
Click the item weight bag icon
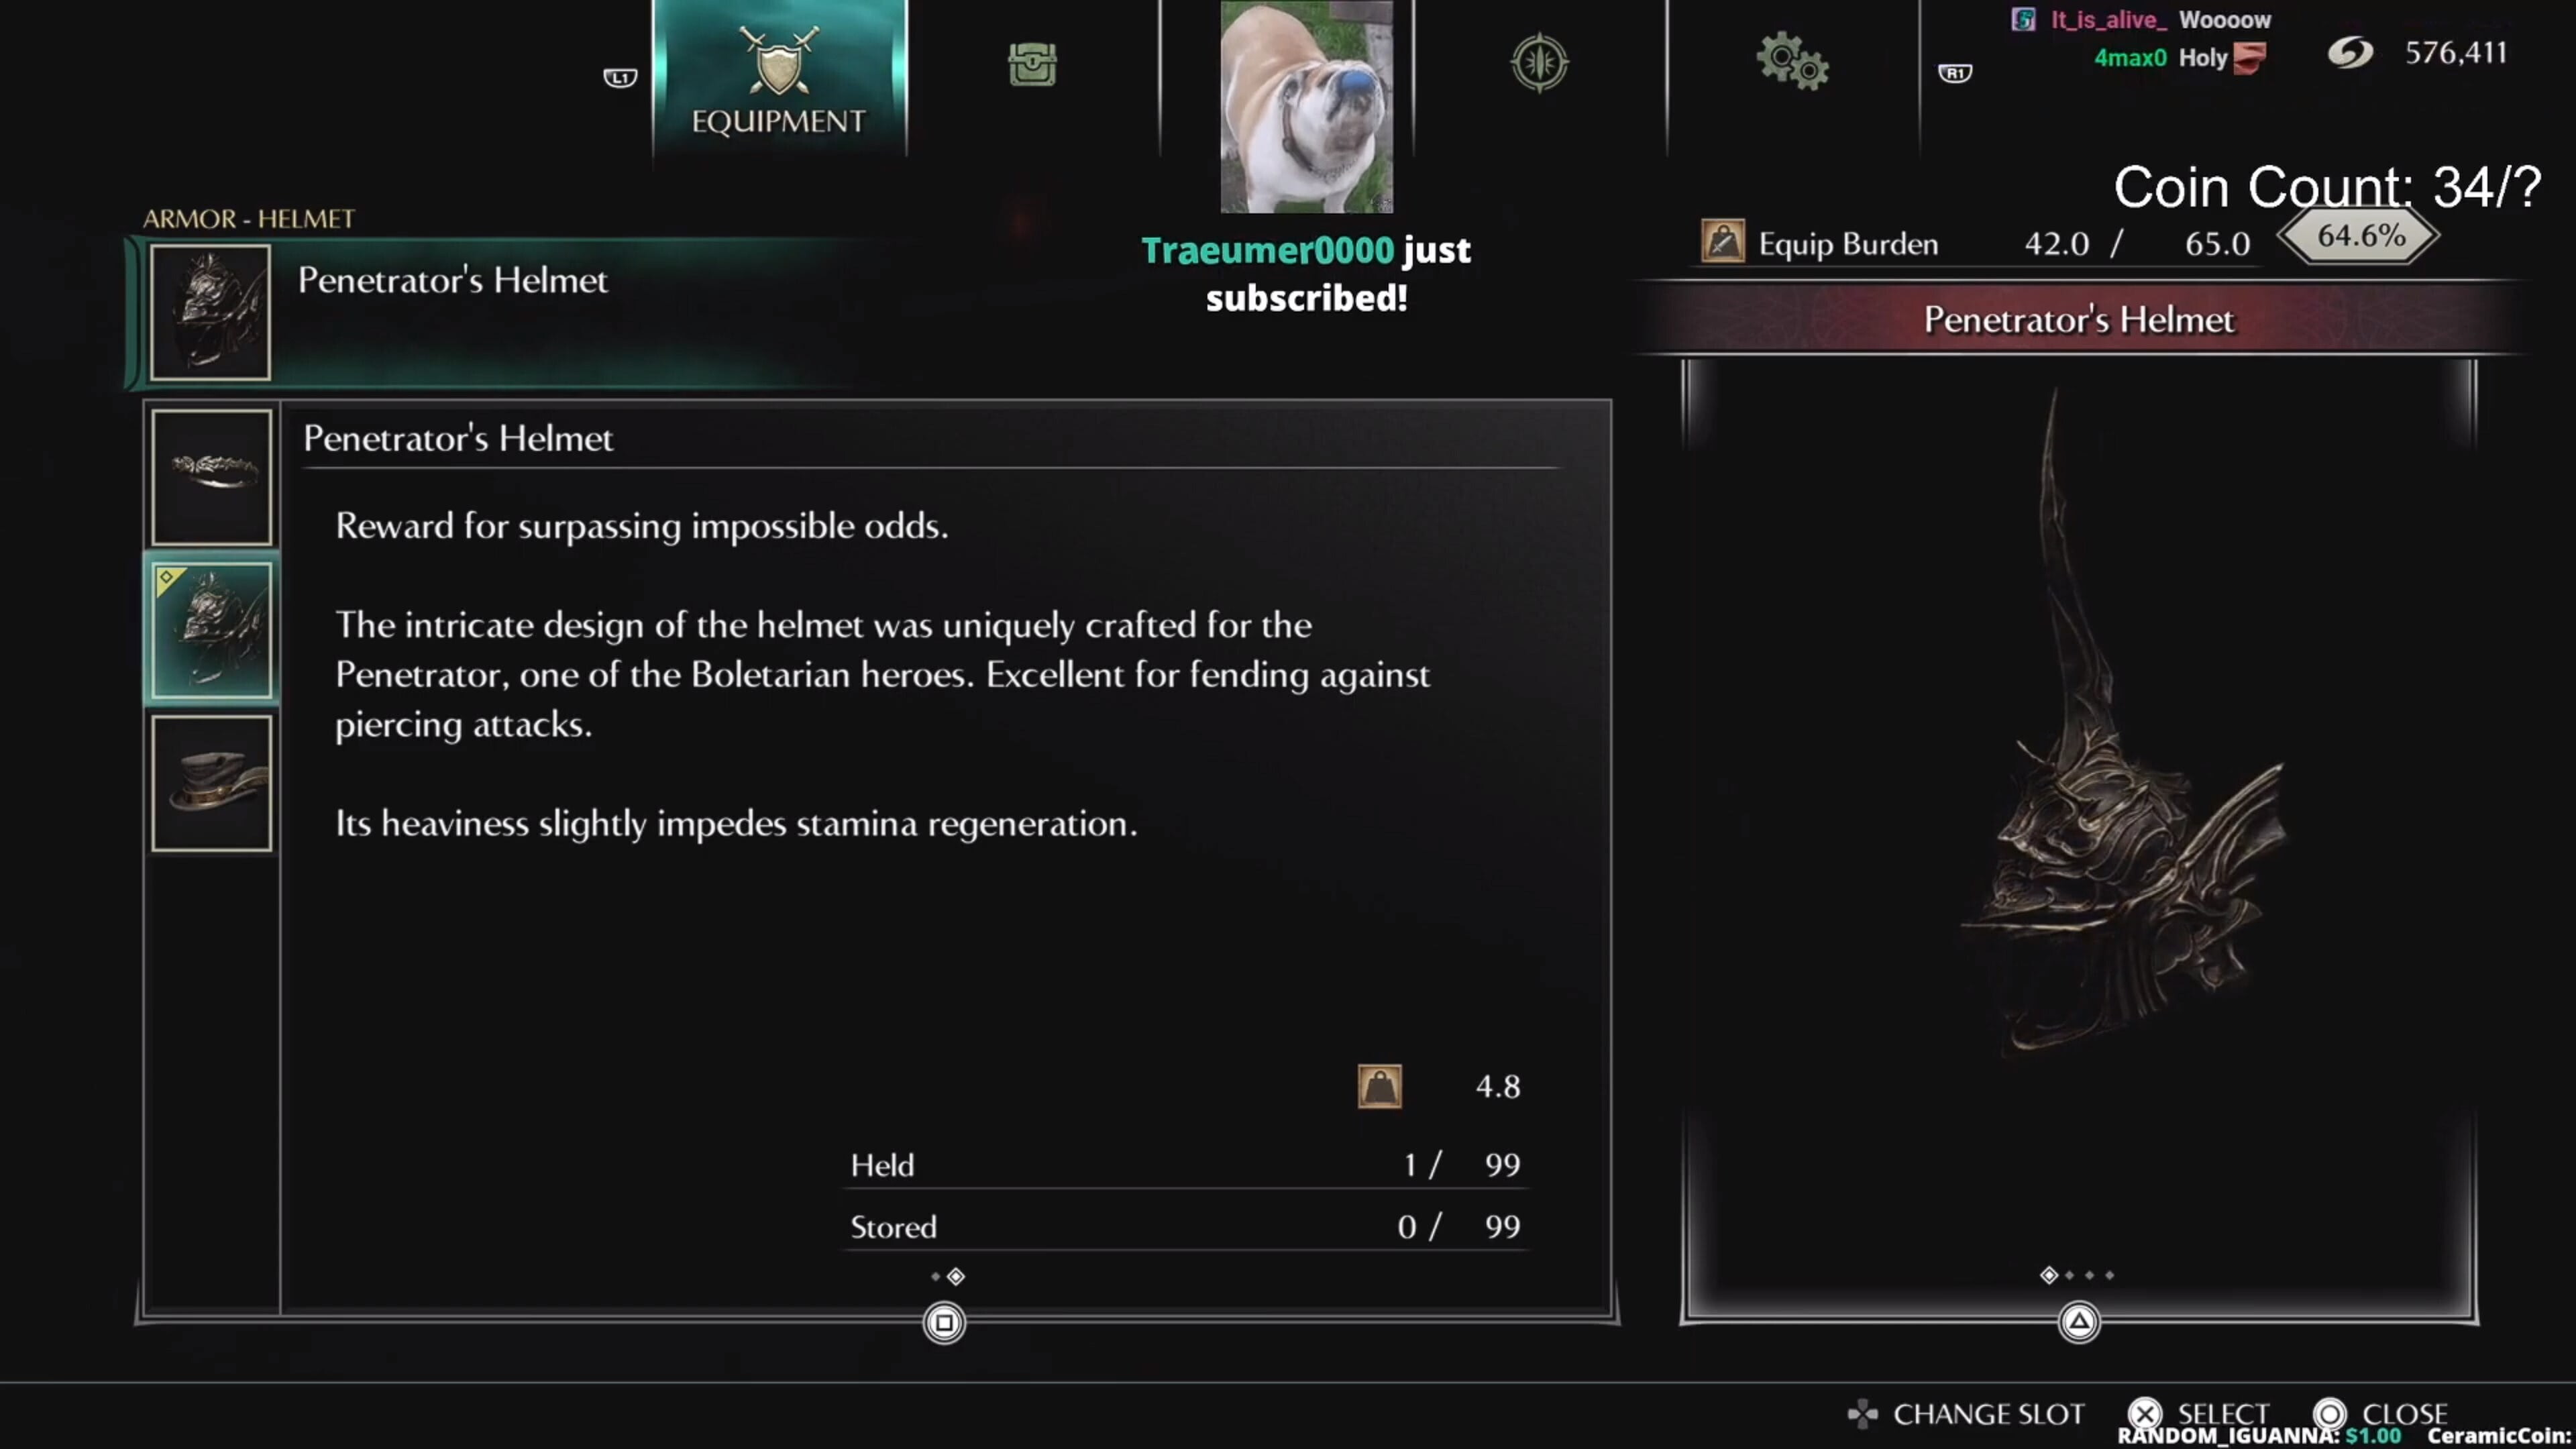[x=1379, y=1086]
